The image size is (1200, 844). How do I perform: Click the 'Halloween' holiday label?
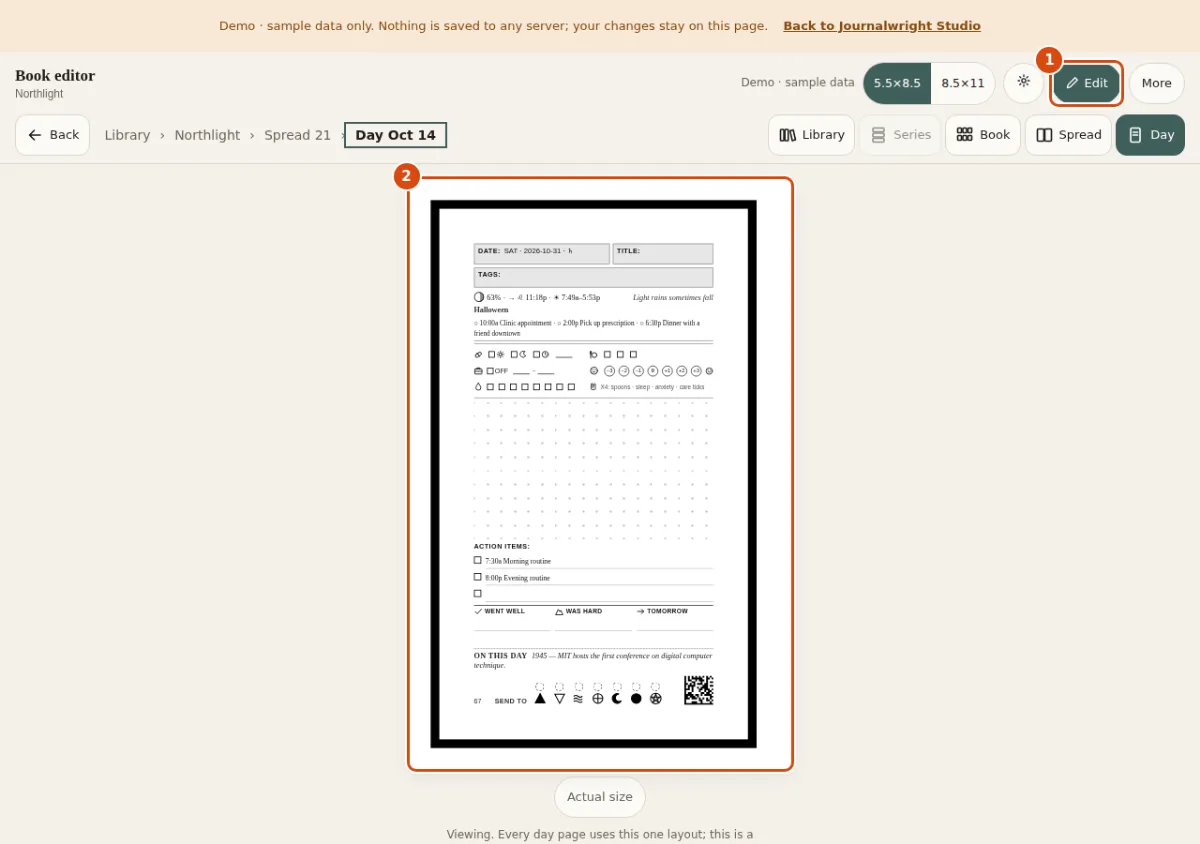491,310
